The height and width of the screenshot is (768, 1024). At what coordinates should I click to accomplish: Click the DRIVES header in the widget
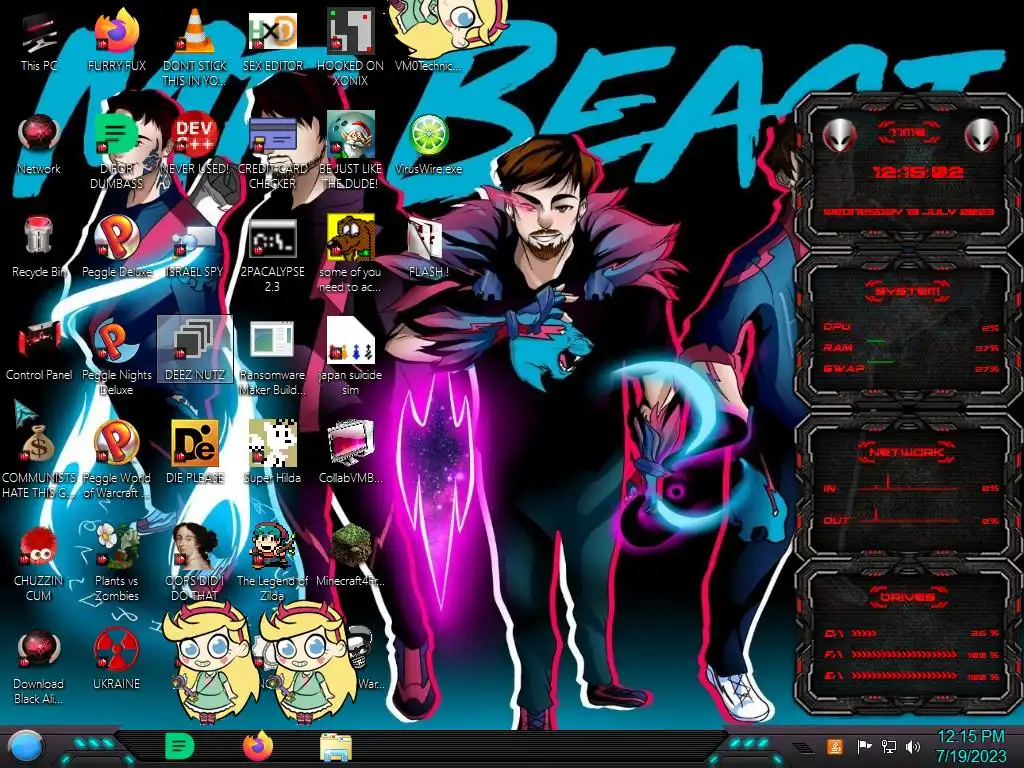908,597
